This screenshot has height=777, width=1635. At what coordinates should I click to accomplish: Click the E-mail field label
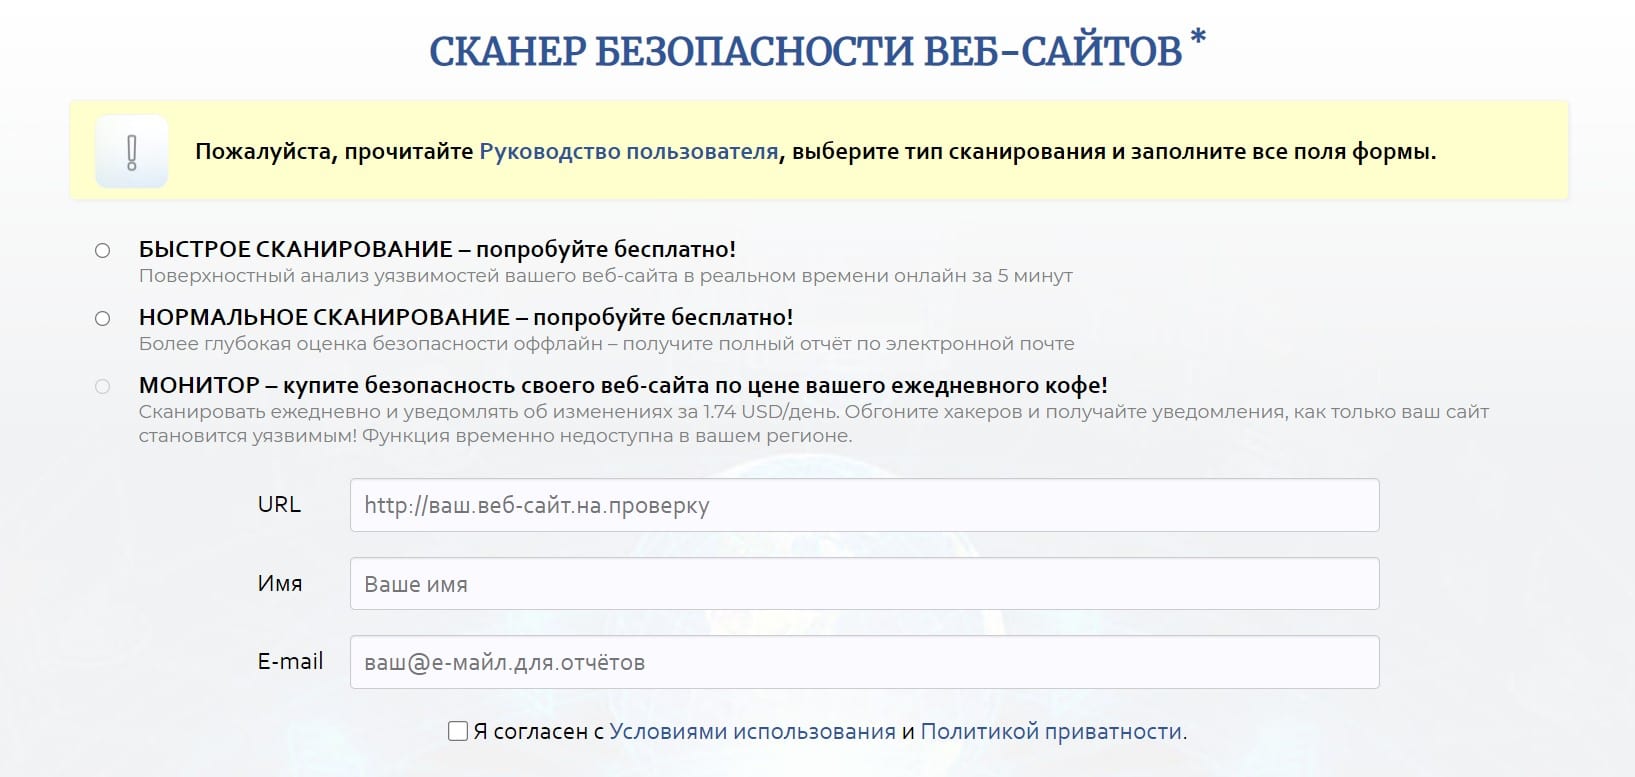point(290,662)
